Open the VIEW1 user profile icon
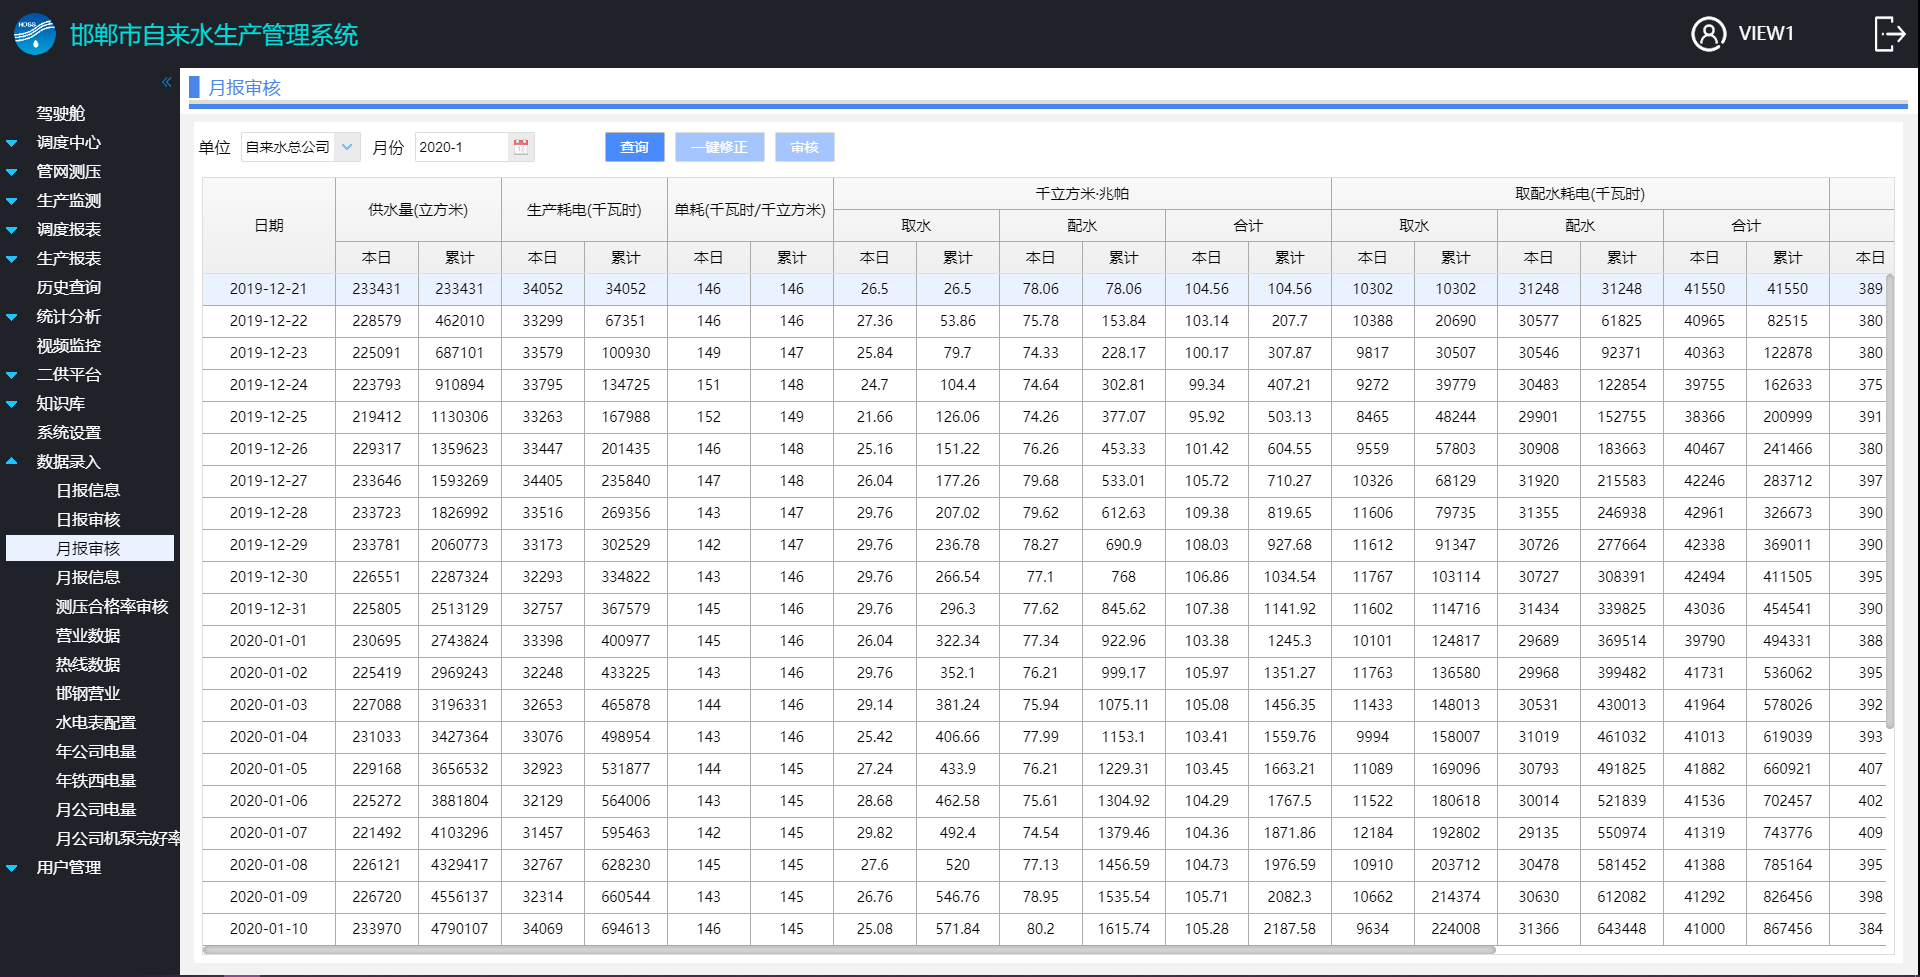This screenshot has height=977, width=1920. tap(1708, 33)
